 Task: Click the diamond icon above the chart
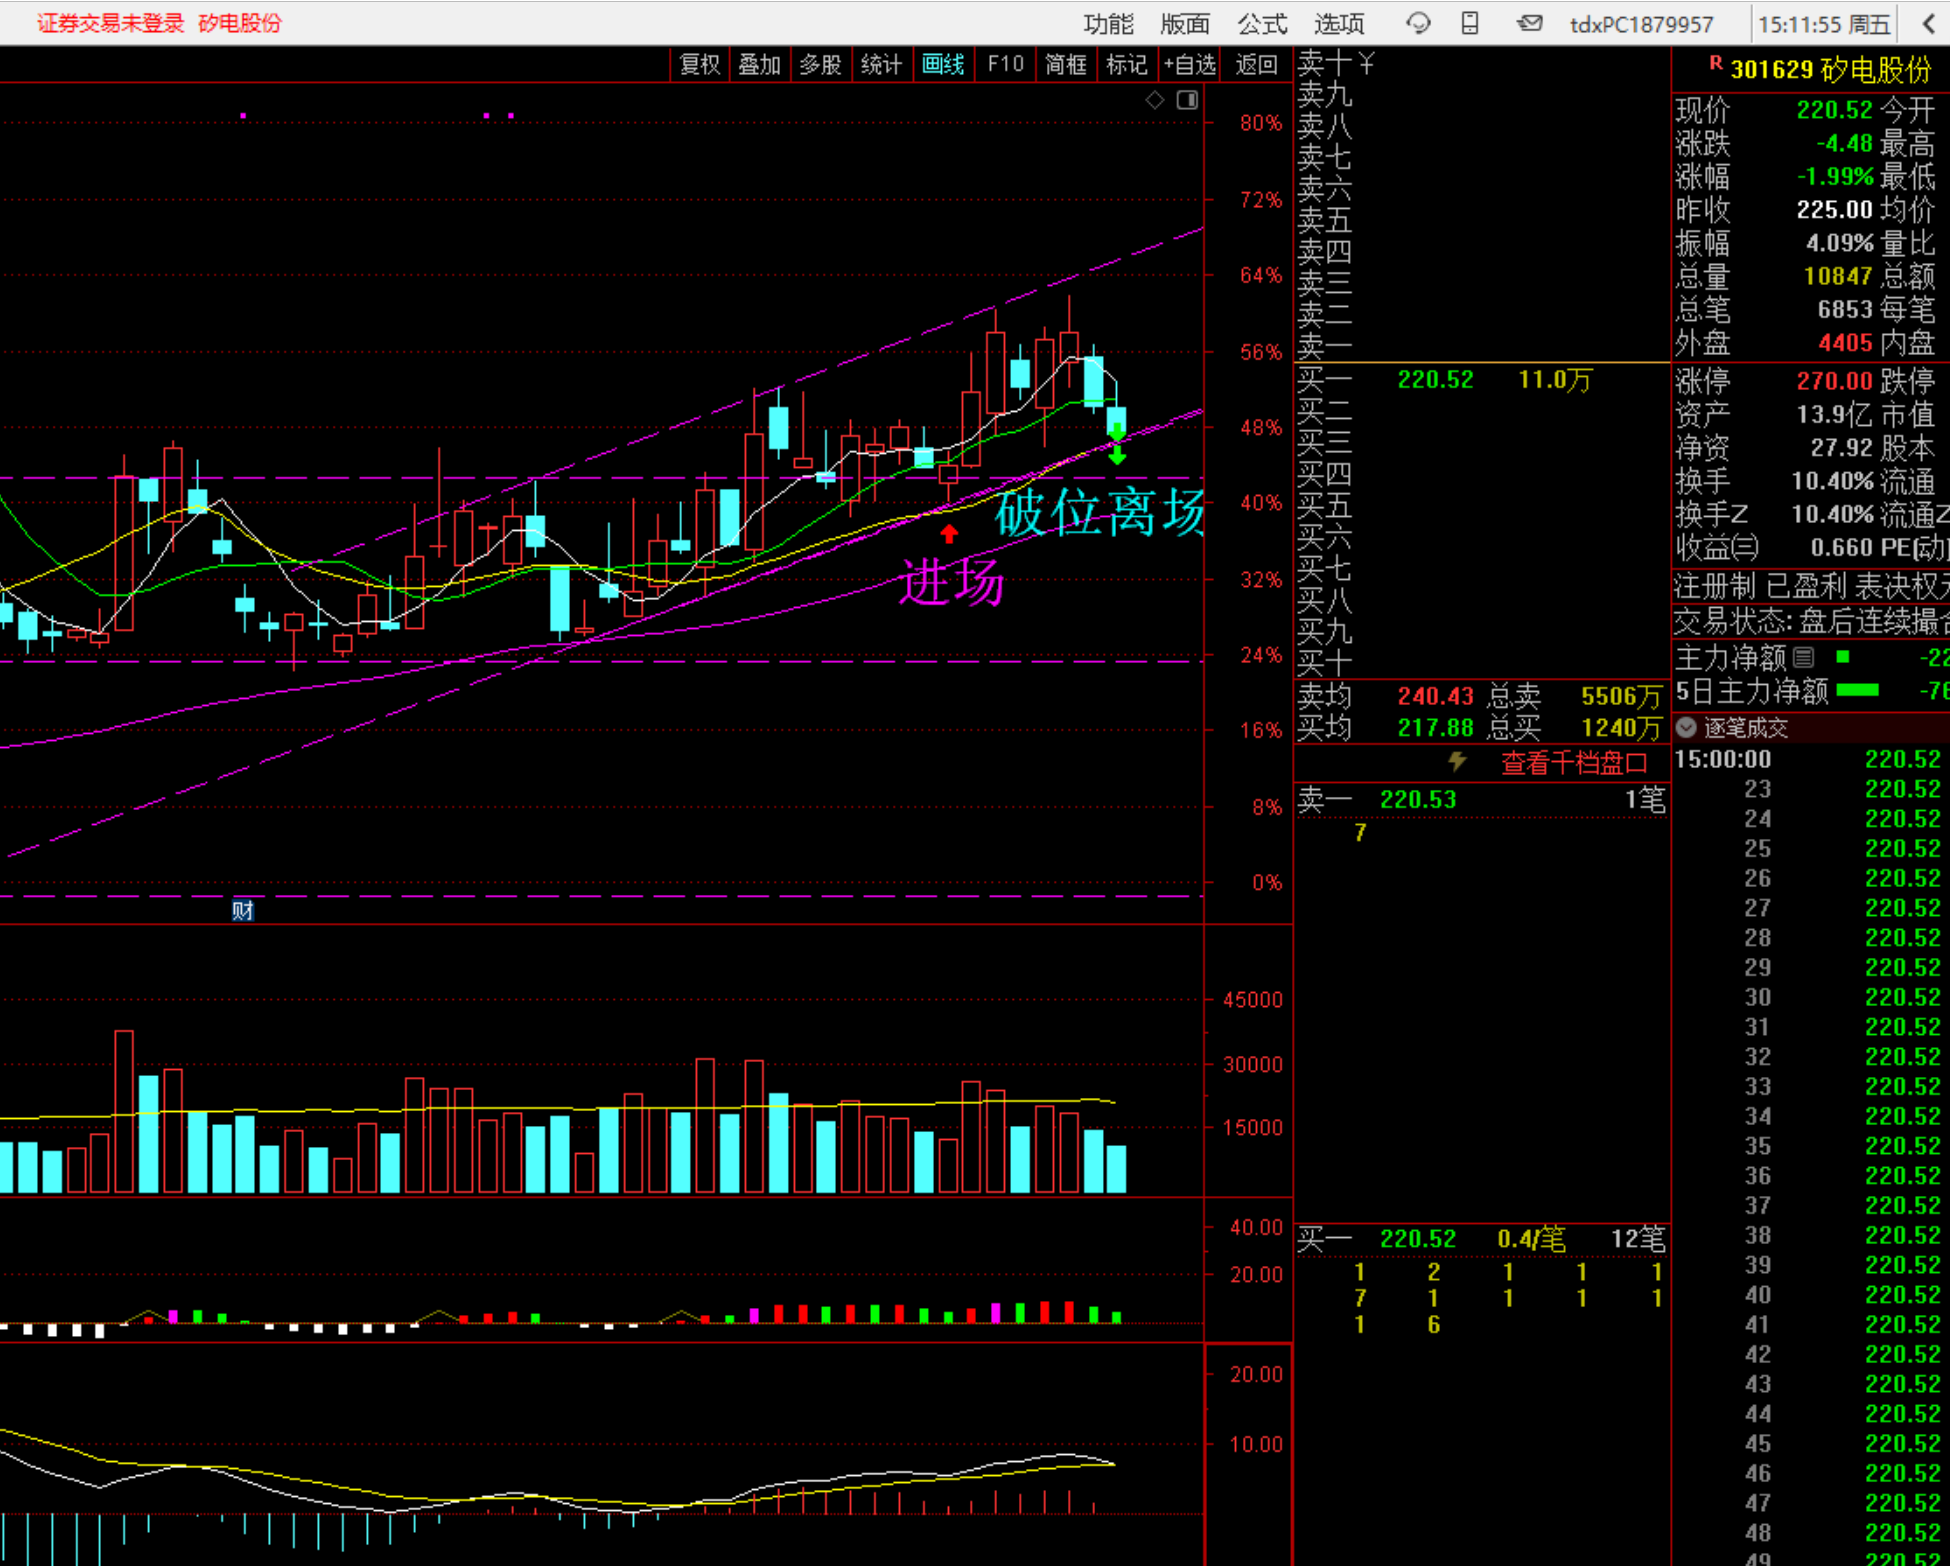pyautogui.click(x=1155, y=99)
